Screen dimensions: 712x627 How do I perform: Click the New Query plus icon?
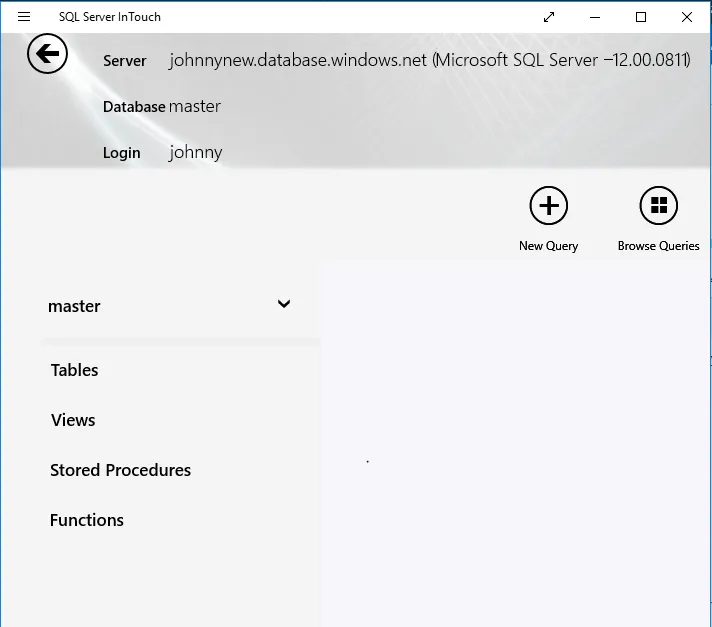[x=549, y=206]
